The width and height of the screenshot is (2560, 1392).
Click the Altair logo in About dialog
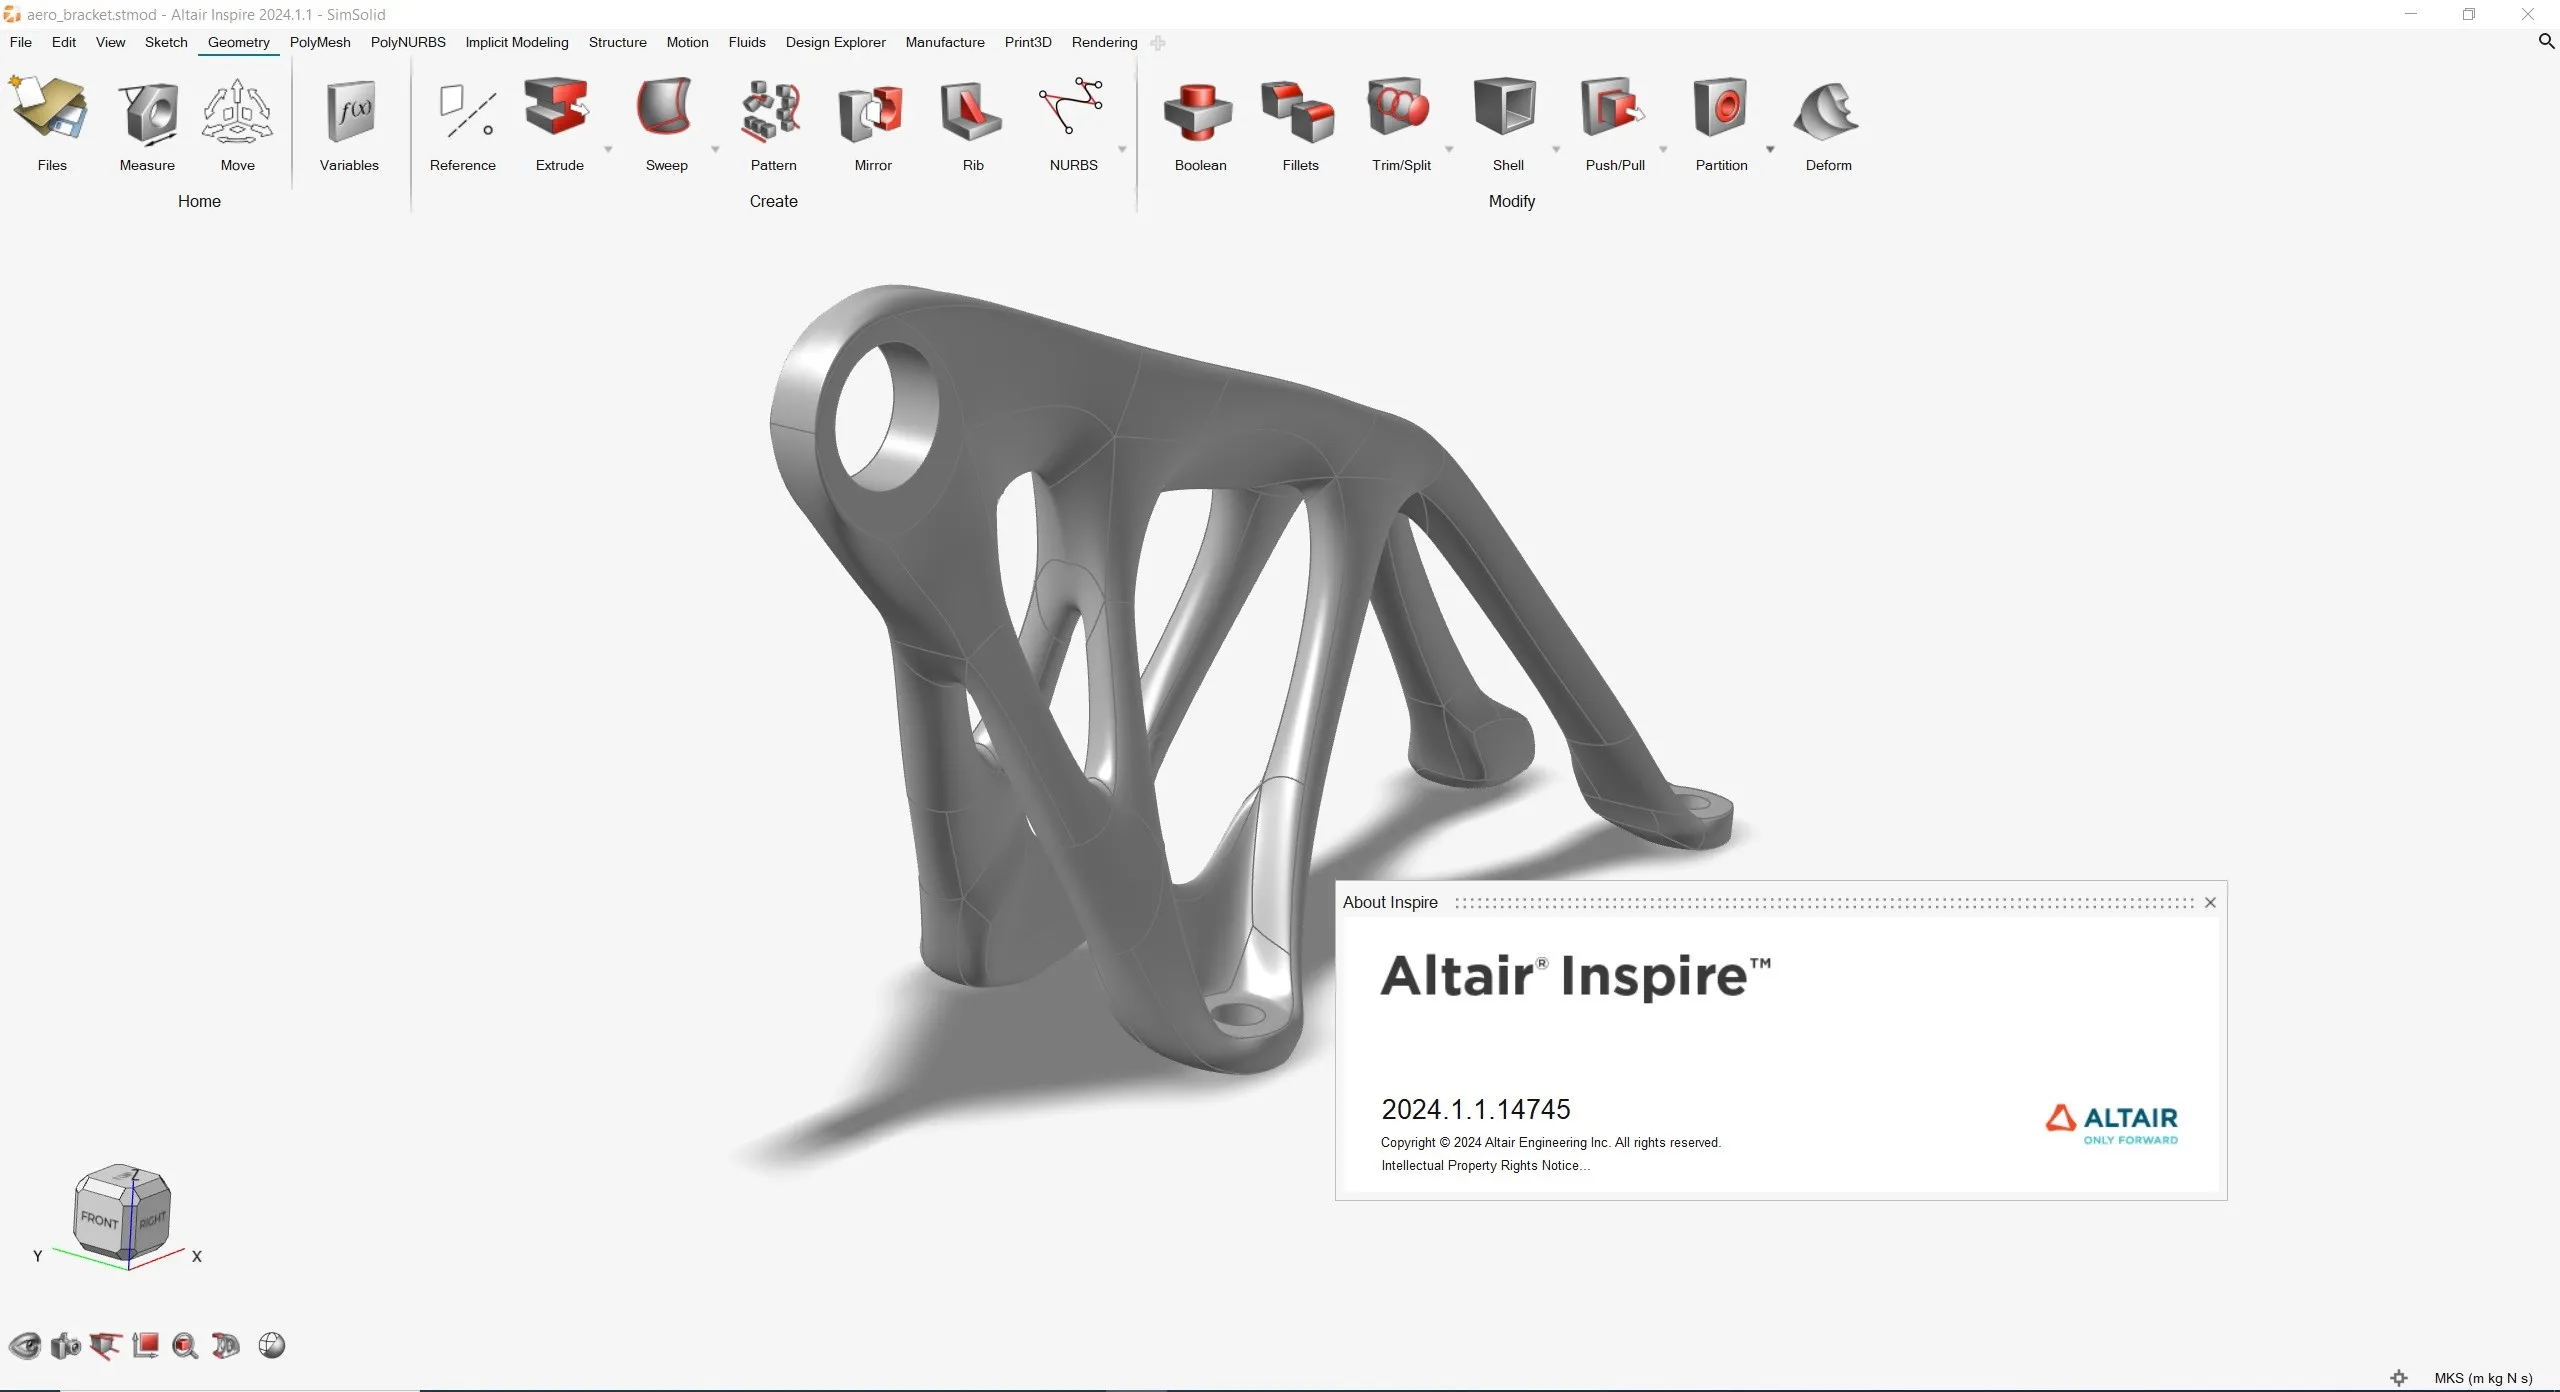click(2111, 1124)
